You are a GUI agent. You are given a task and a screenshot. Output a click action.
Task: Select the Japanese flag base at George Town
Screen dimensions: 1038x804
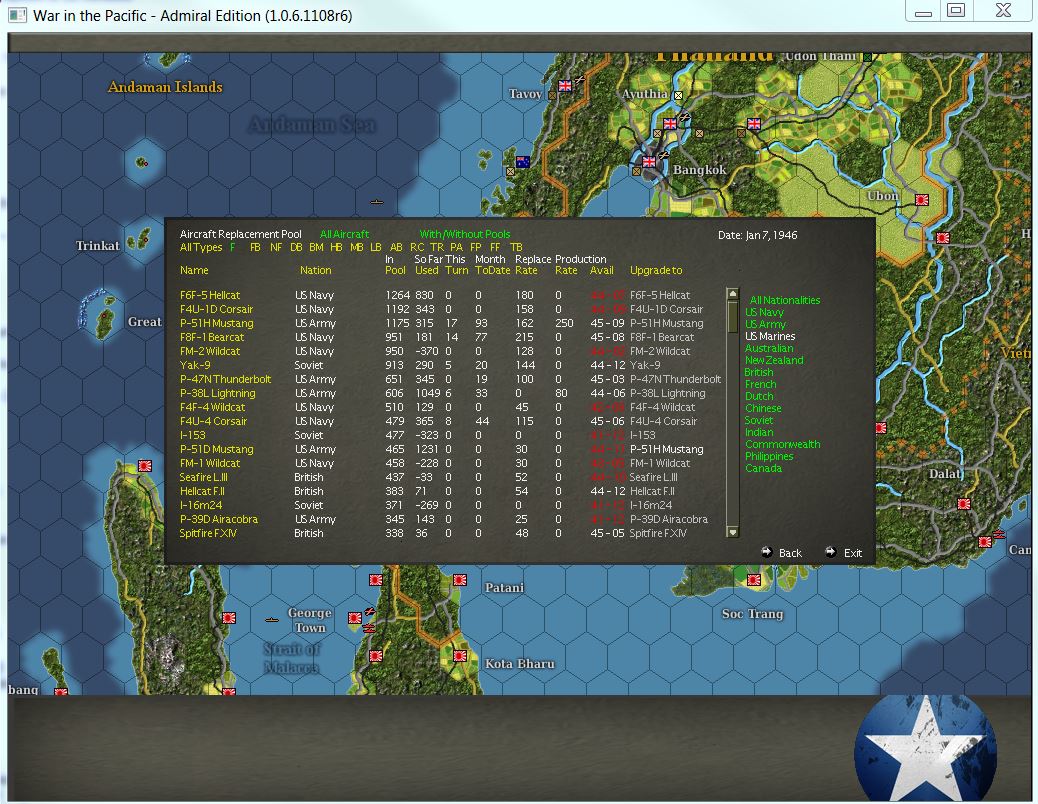pos(355,617)
